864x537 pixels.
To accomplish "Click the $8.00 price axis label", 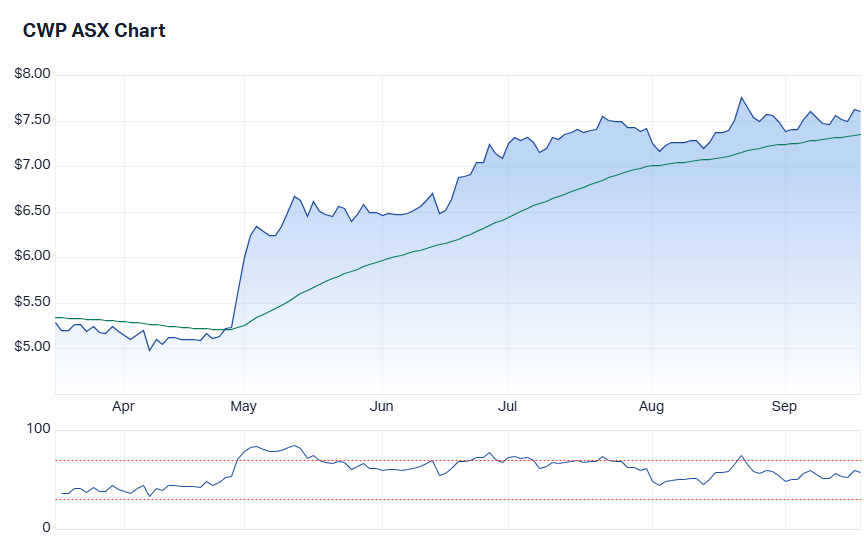I will click(x=33, y=75).
